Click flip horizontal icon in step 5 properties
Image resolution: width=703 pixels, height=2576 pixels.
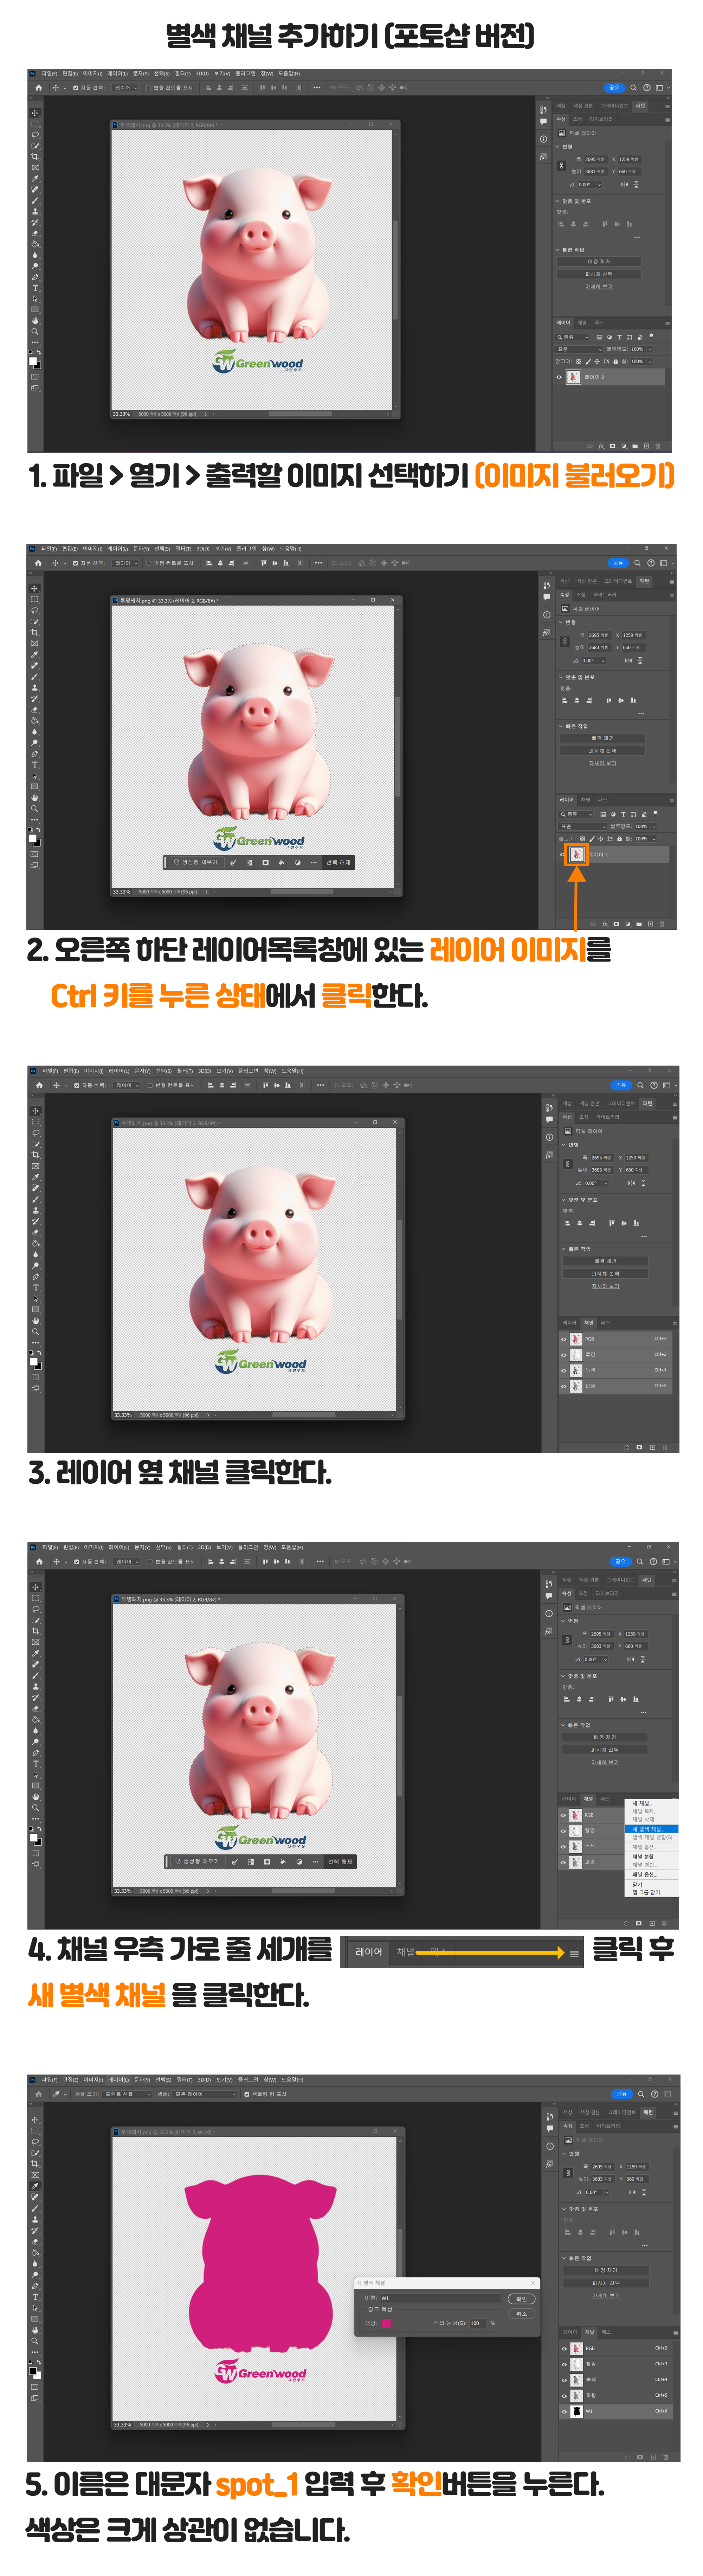[x=632, y=2192]
